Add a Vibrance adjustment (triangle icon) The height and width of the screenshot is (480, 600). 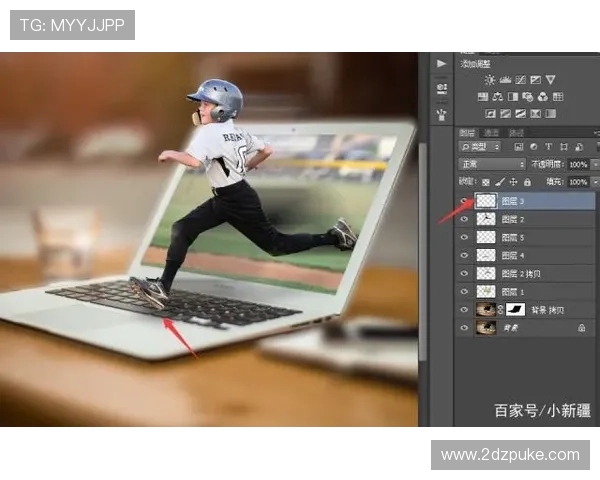551,79
